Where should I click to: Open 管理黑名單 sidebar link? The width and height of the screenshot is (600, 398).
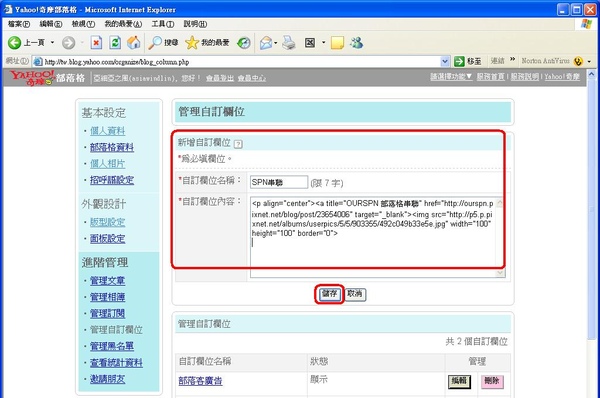(112, 346)
